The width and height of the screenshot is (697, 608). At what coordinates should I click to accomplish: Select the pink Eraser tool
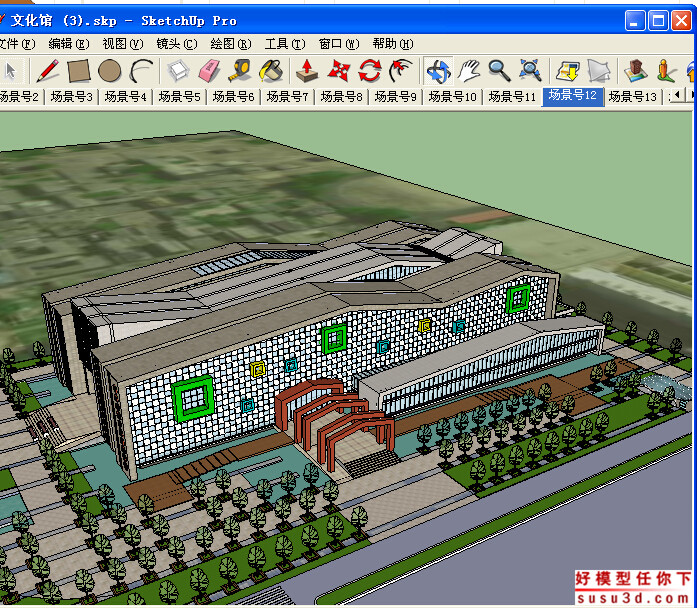[210, 71]
